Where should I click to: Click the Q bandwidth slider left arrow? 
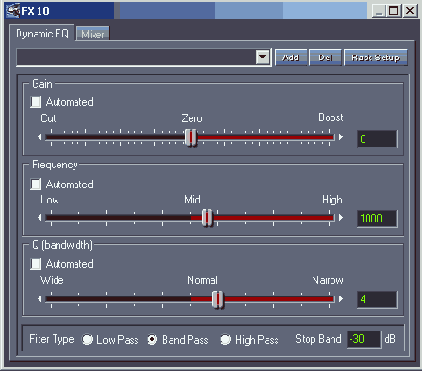40,299
